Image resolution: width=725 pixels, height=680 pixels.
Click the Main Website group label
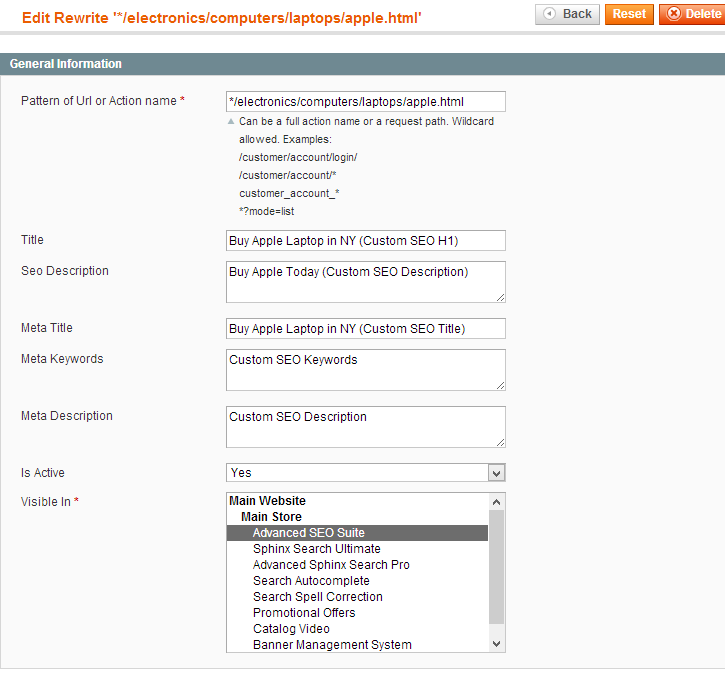click(x=267, y=501)
